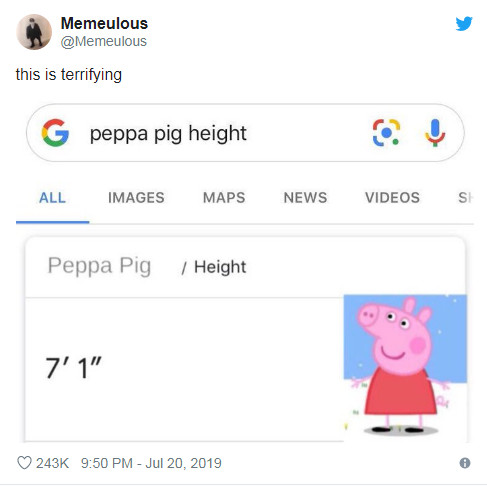Open the tweet timestamp Jul 20, 2019
487x486 pixels.
(x=151, y=463)
